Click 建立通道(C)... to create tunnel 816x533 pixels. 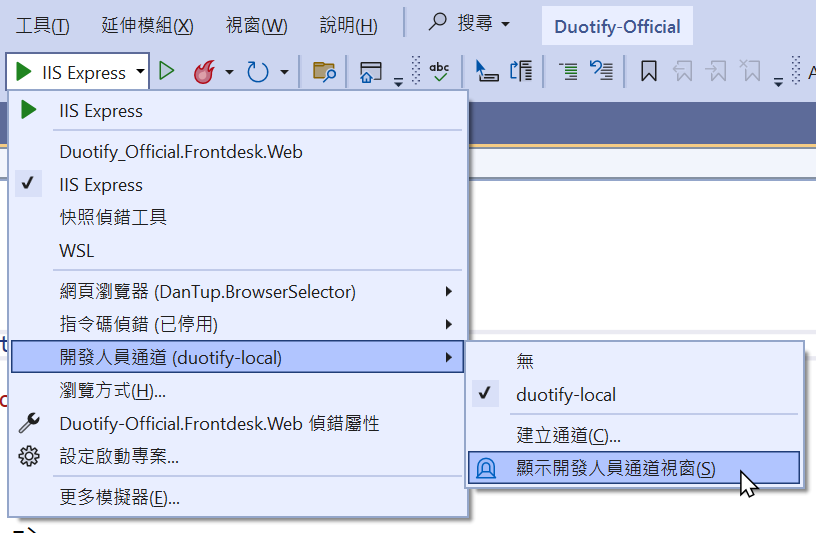[634, 435]
